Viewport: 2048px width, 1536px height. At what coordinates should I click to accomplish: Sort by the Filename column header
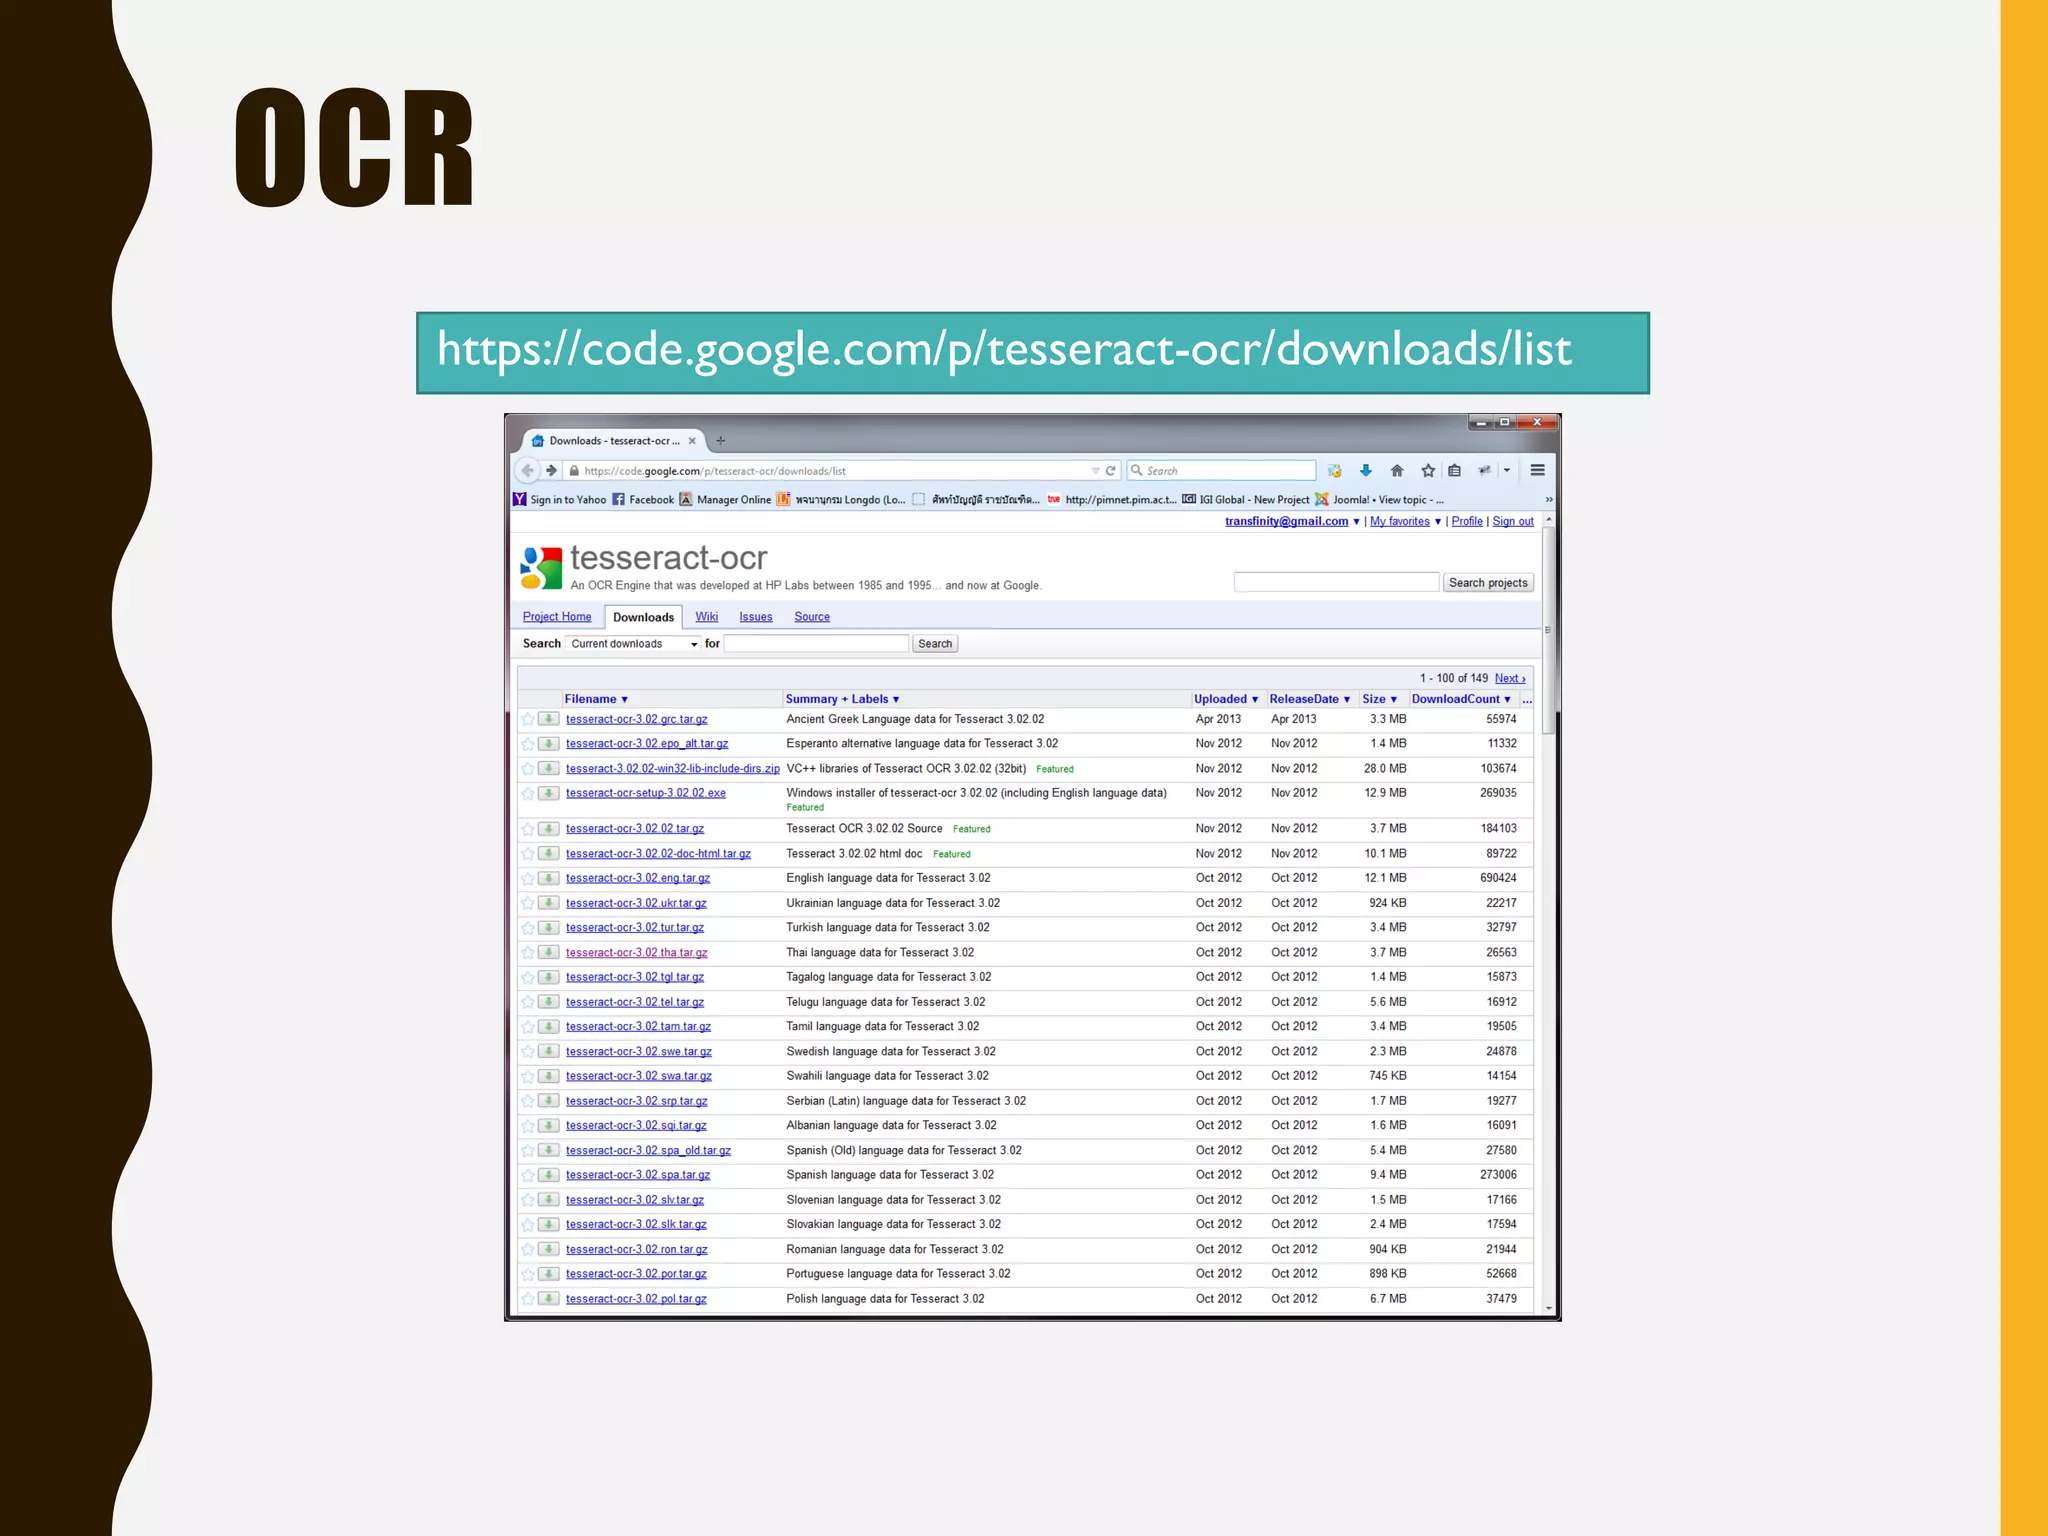(596, 699)
